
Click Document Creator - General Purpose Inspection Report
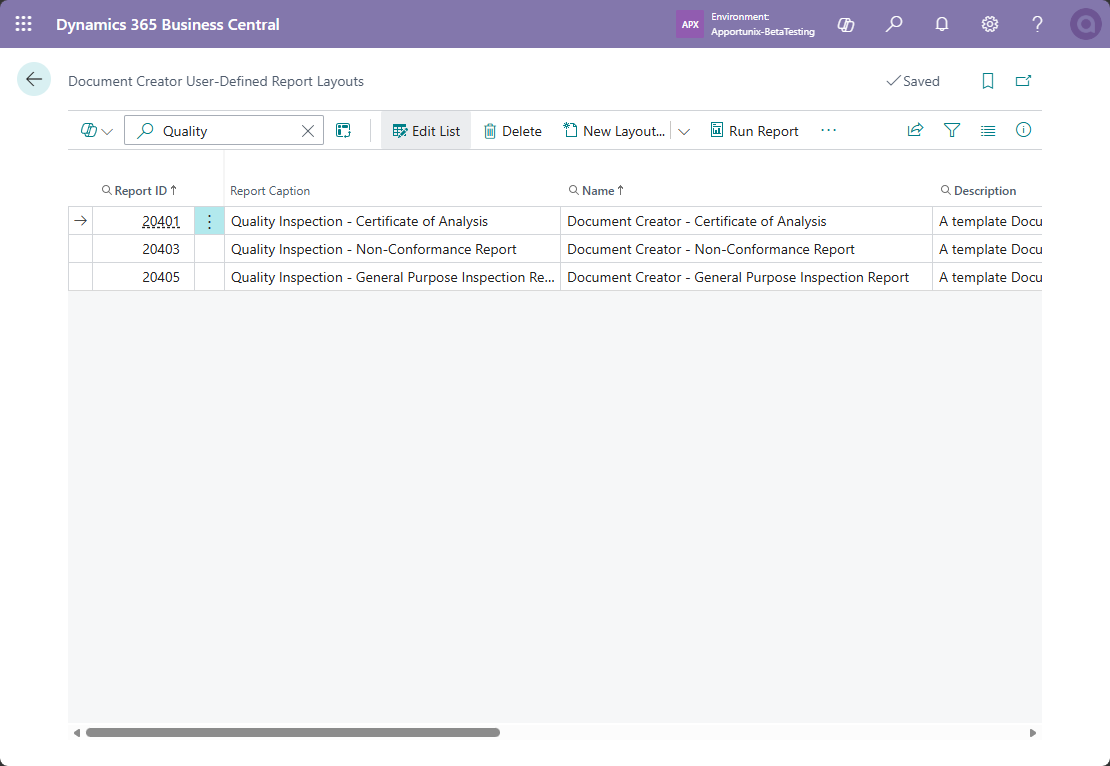pyautogui.click(x=746, y=277)
